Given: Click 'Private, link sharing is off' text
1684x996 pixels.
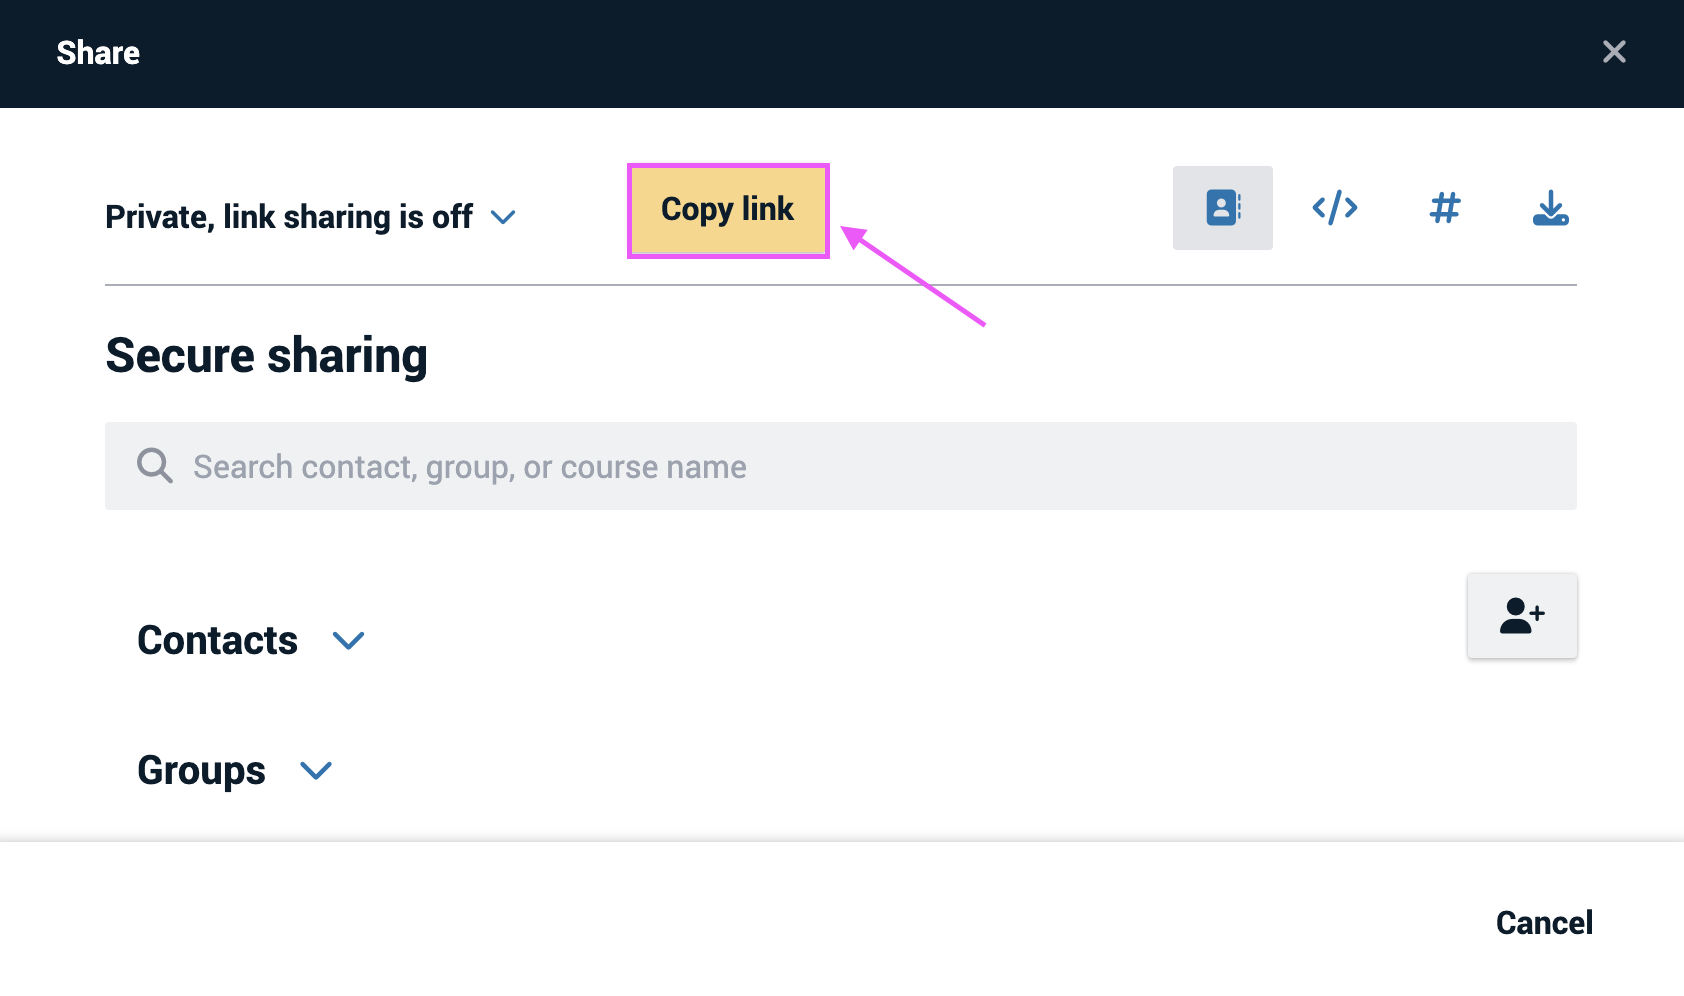Looking at the screenshot, I should pos(289,217).
